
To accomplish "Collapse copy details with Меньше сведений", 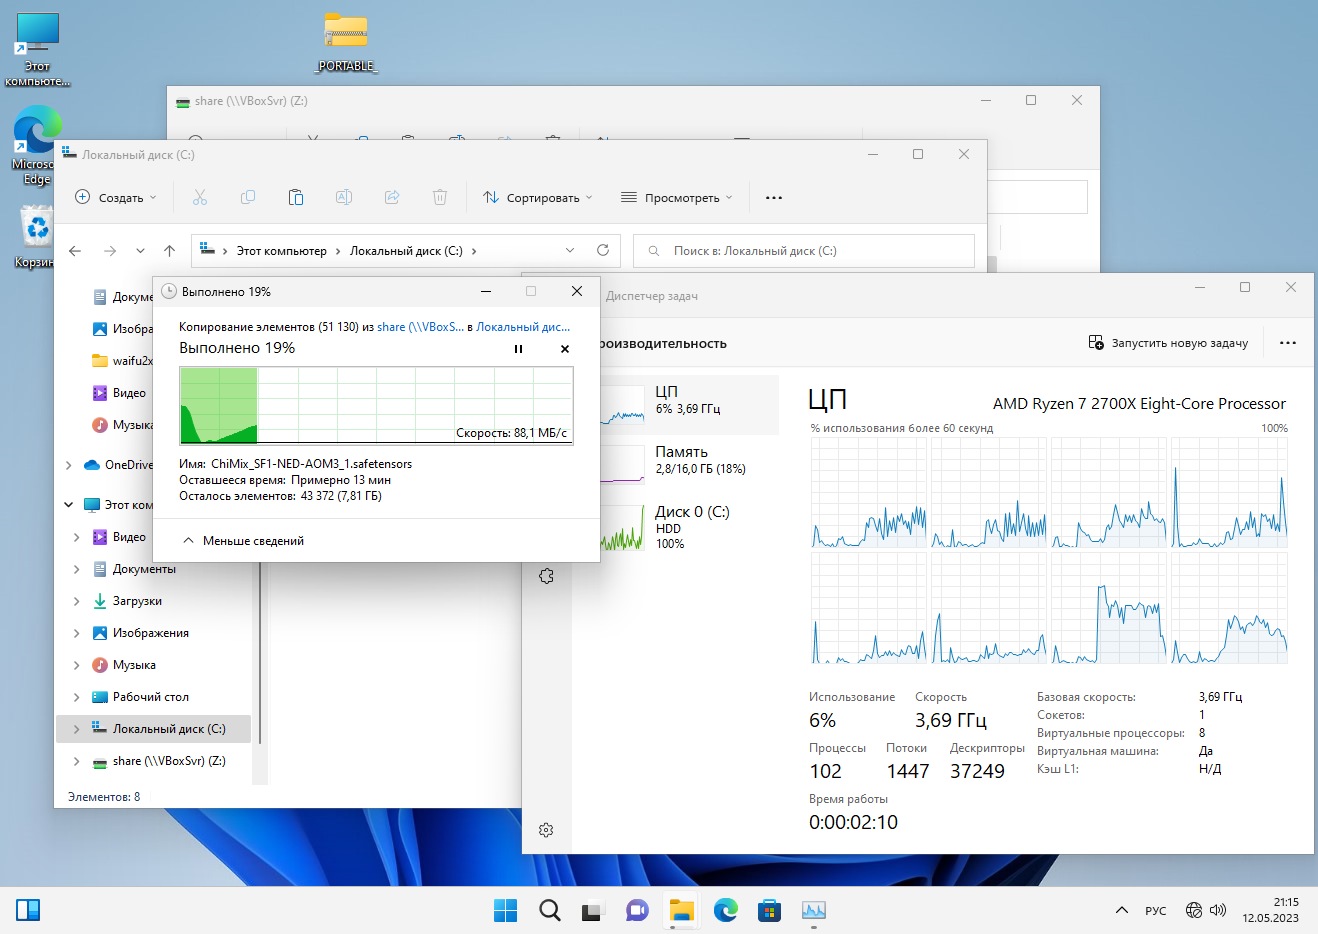I will 244,541.
